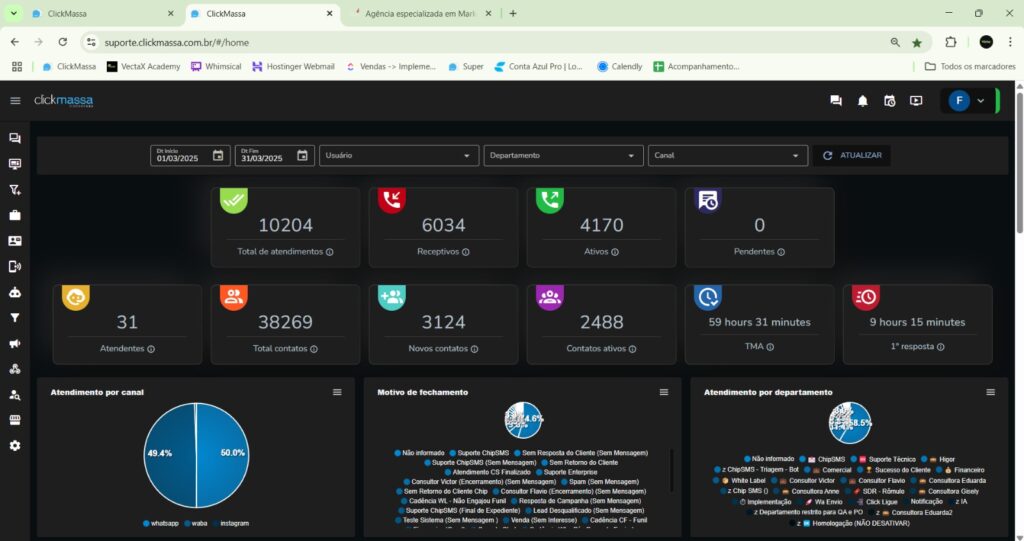This screenshot has height=541, width=1024.
Task: Click the funnel icon in the left sidebar
Action: (15, 318)
